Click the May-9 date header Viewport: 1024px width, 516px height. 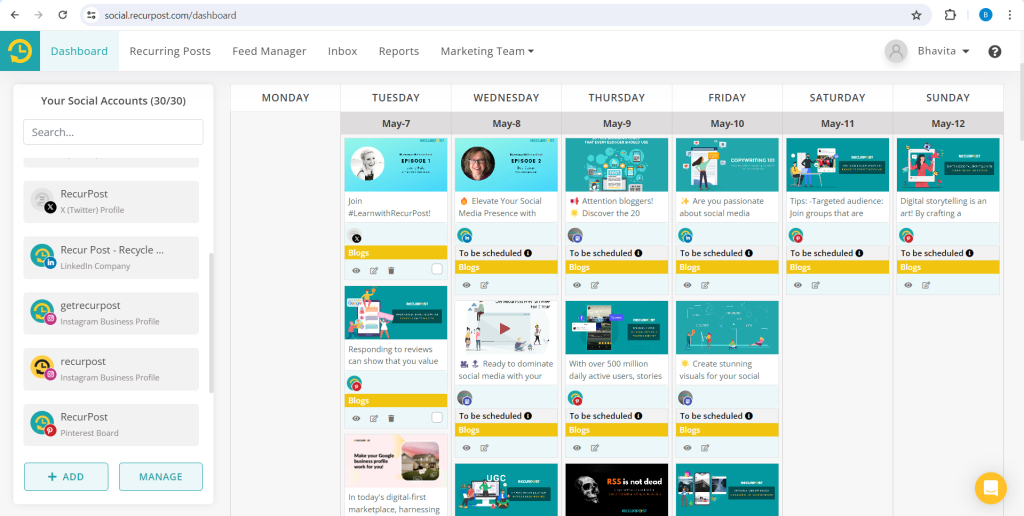616,123
